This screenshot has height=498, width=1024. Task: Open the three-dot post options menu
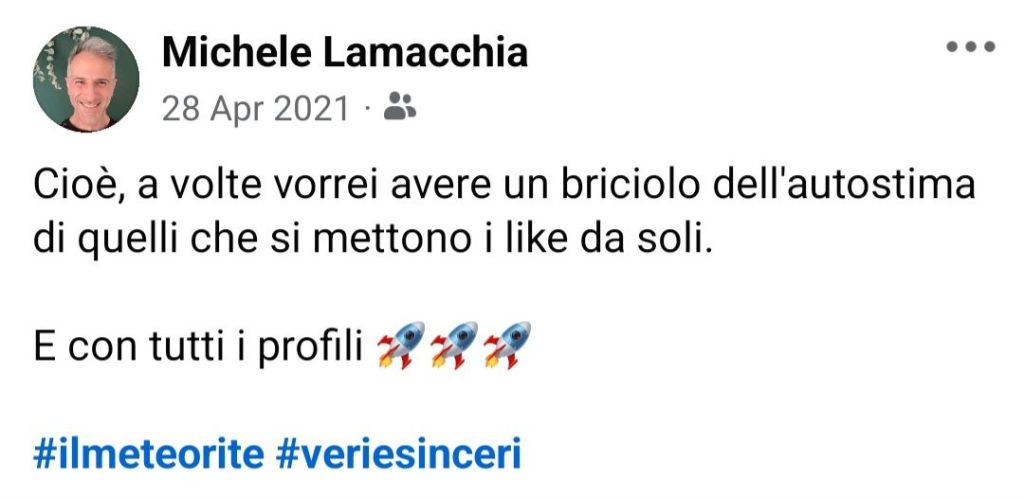[x=972, y=47]
